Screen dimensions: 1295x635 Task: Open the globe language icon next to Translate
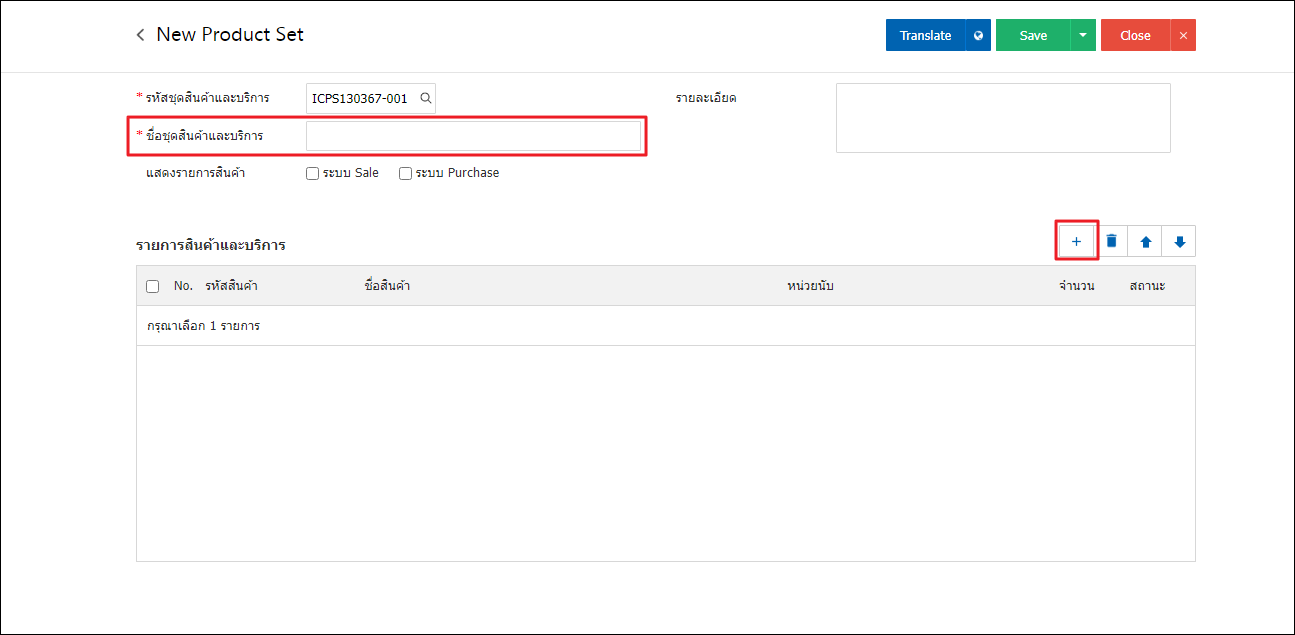978,35
